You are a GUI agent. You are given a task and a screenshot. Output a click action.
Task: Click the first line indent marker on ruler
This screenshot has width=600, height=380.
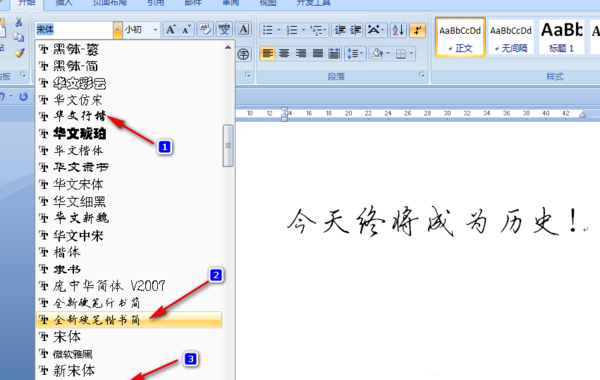(284, 110)
